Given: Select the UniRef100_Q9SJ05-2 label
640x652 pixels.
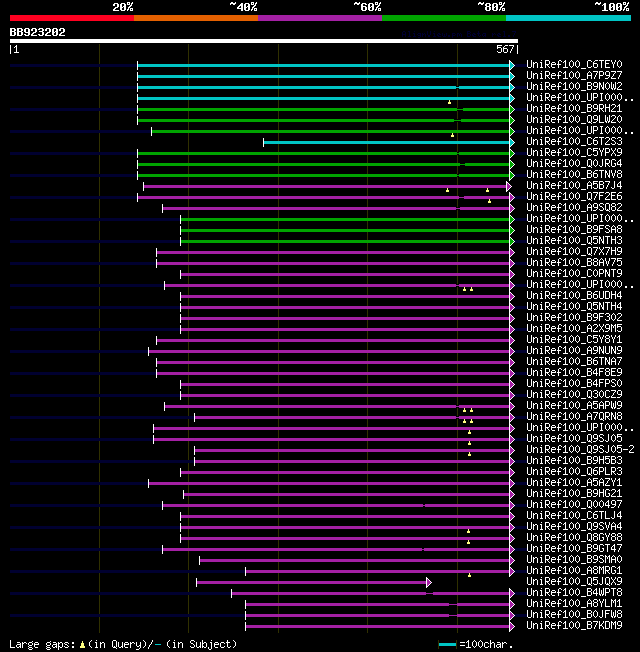Looking at the screenshot, I should point(580,449).
